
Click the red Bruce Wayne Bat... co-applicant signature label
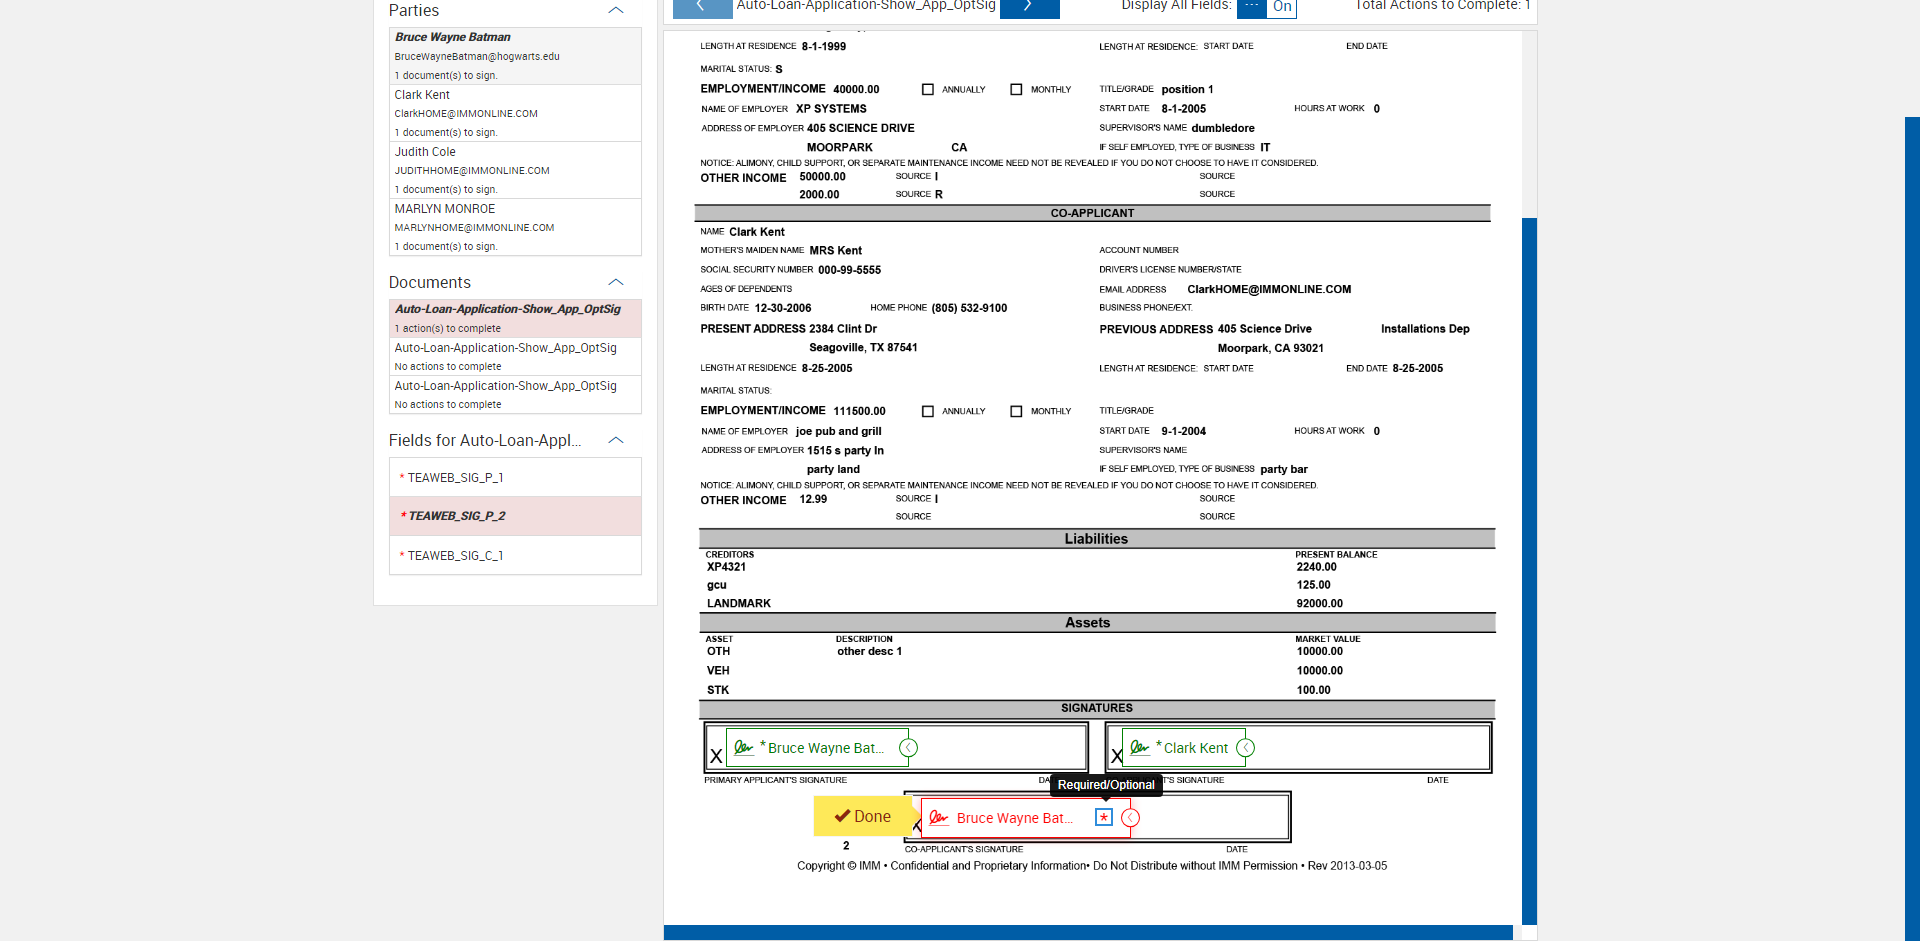click(x=1014, y=818)
